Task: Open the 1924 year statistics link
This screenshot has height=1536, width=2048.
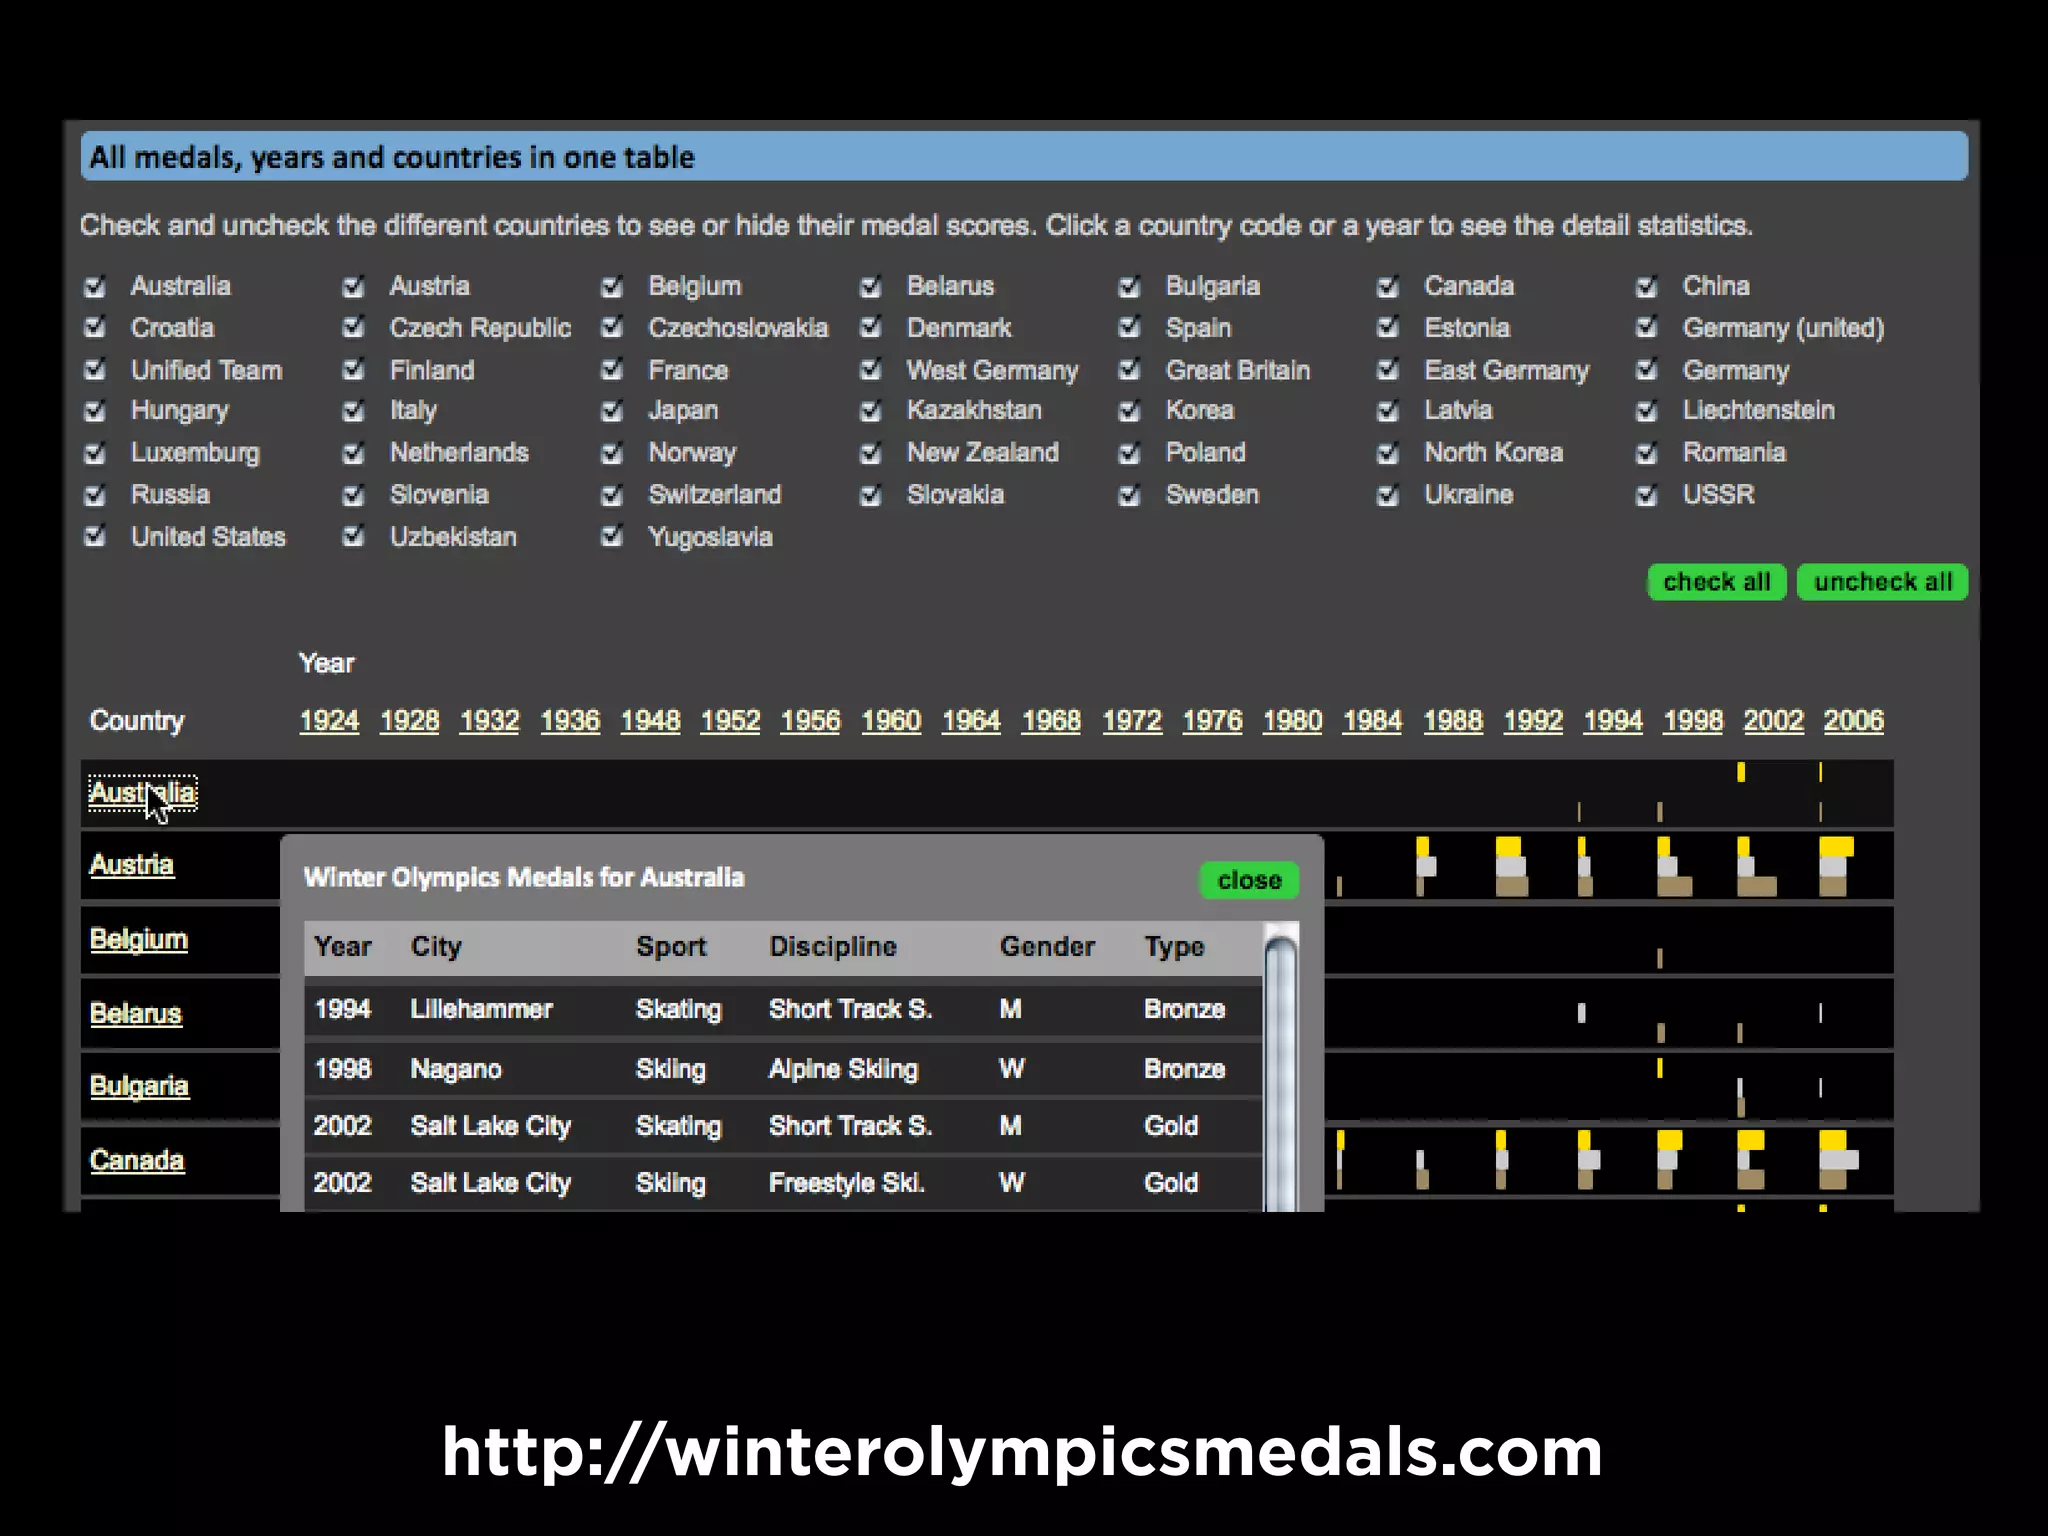Action: tap(329, 721)
